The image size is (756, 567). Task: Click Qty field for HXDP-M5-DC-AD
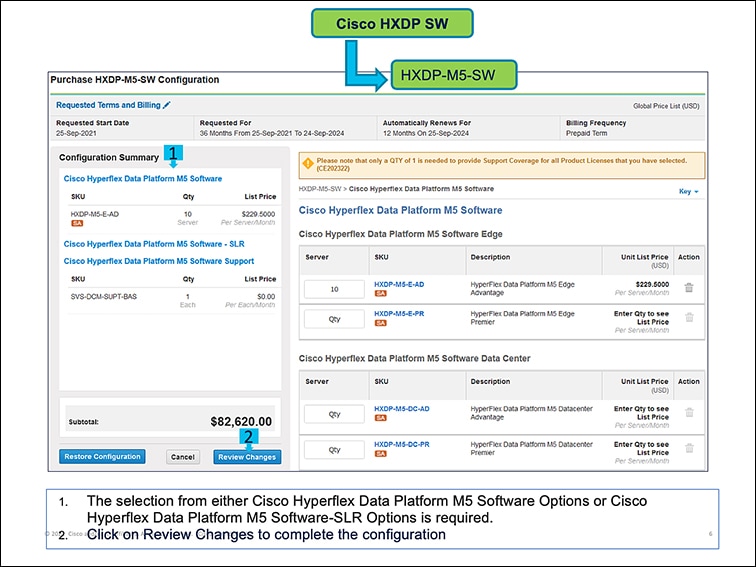[334, 414]
